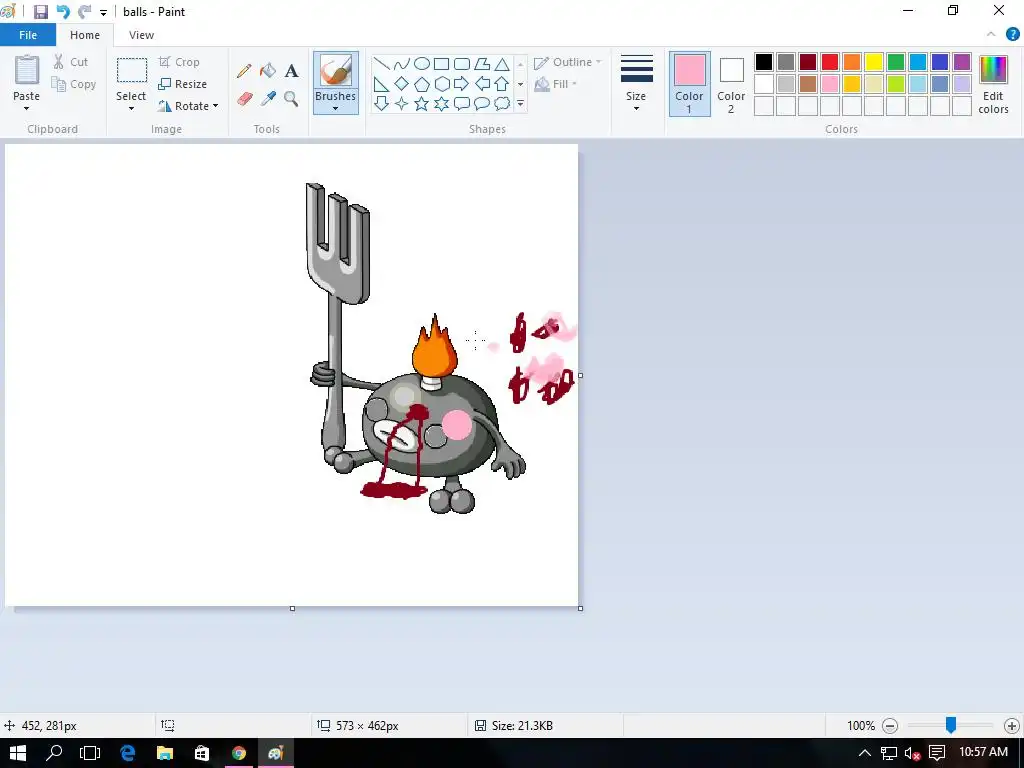The height and width of the screenshot is (768, 1024).
Task: Choose the Right arrow shape
Action: pyautogui.click(x=462, y=84)
